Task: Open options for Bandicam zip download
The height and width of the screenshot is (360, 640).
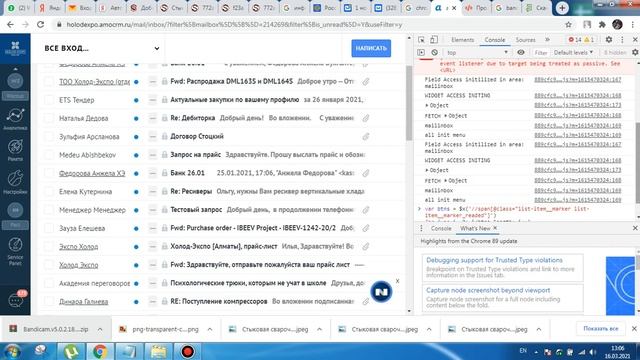Action: [x=100, y=329]
